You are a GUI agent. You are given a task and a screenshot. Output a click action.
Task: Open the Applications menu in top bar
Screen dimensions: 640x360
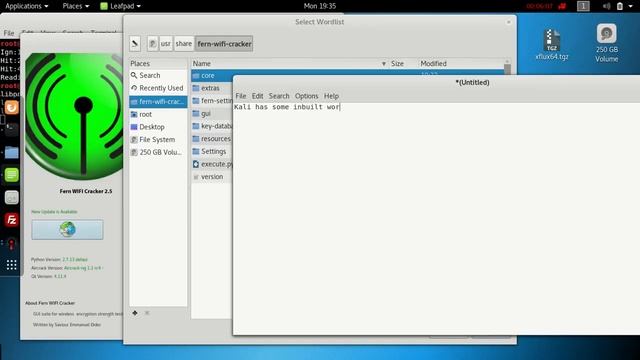tap(27, 6)
